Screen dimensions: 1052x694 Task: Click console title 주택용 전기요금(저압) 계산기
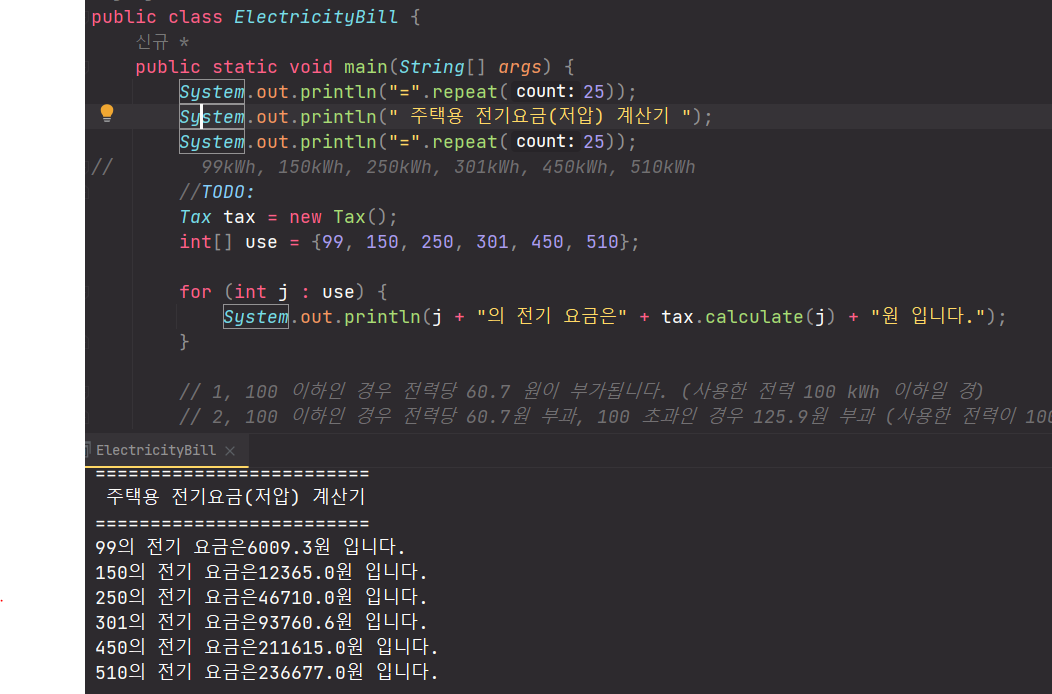tap(235, 497)
